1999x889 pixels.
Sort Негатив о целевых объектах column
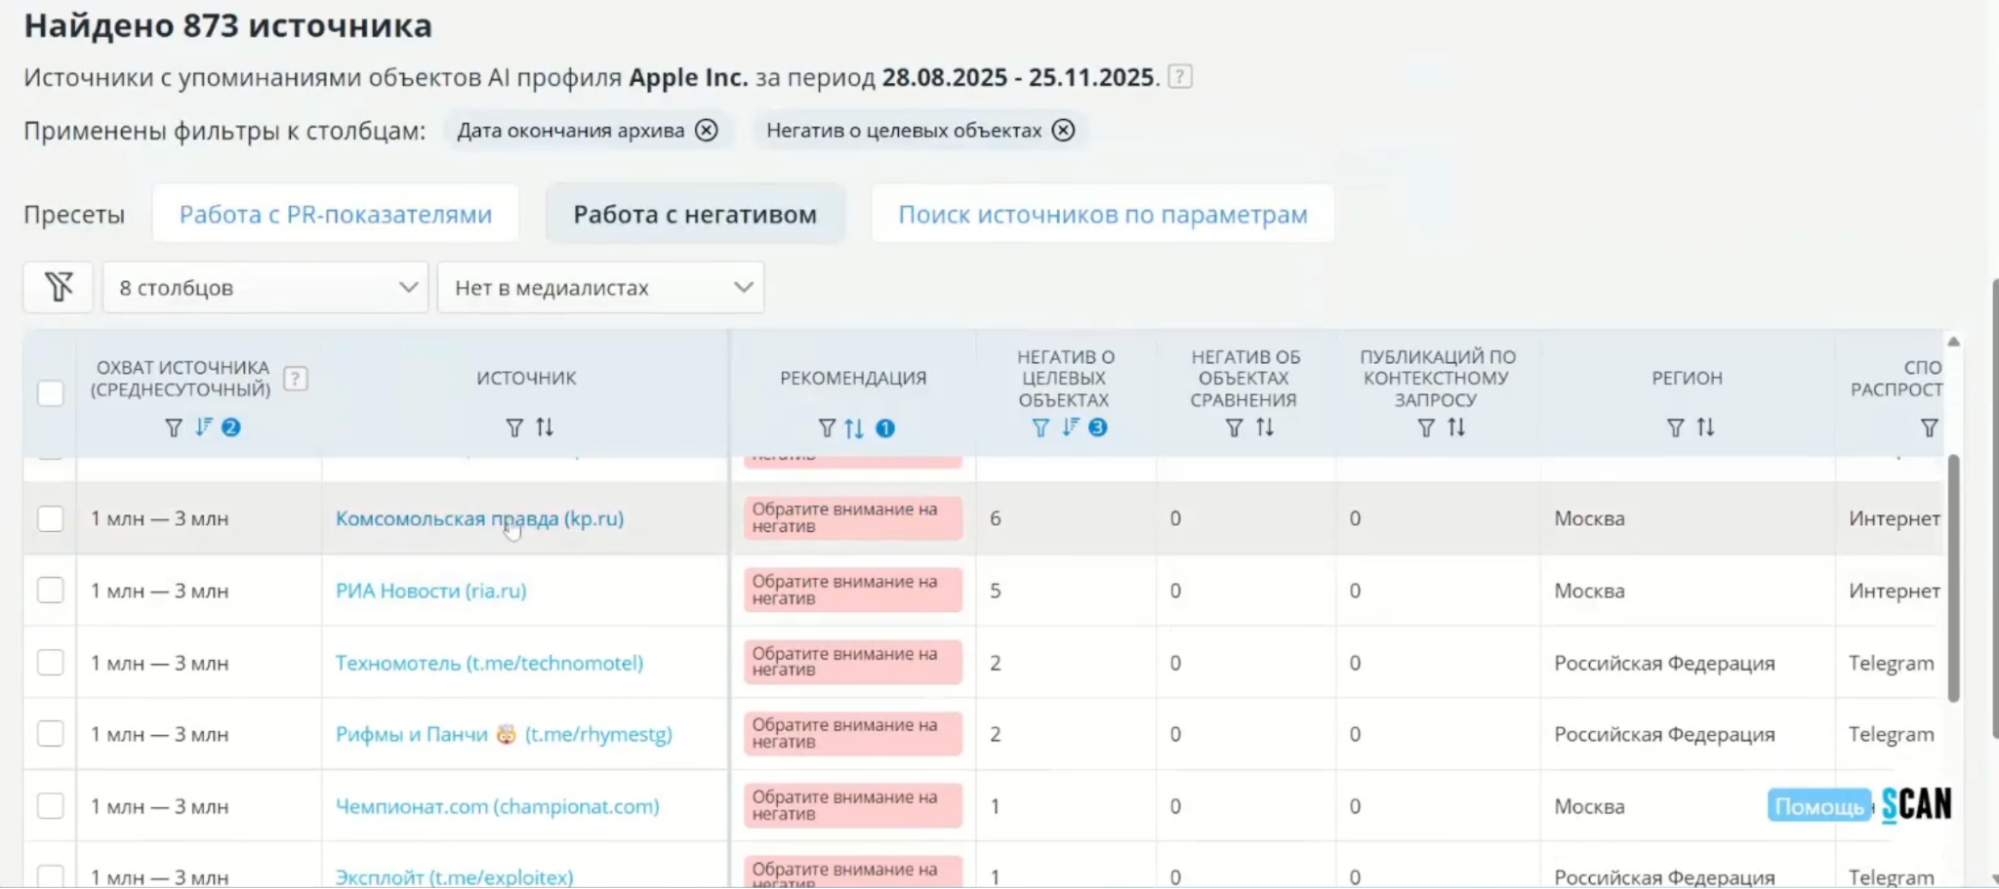pyautogui.click(x=1071, y=427)
